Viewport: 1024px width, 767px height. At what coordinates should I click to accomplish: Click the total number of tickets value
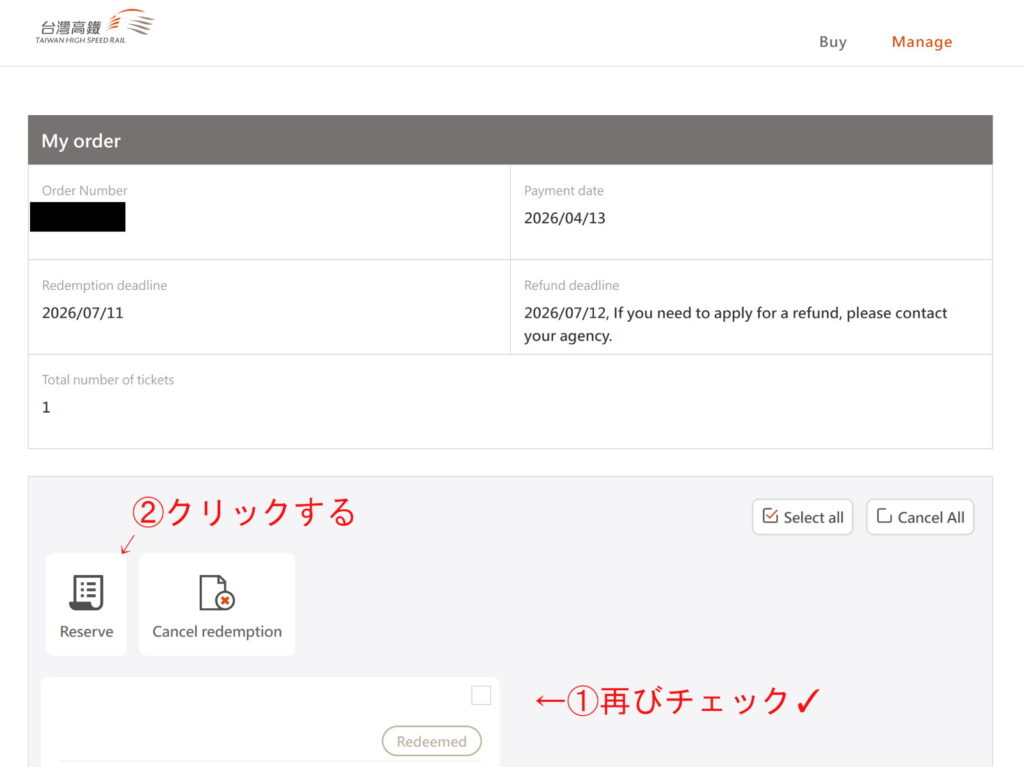pos(46,407)
